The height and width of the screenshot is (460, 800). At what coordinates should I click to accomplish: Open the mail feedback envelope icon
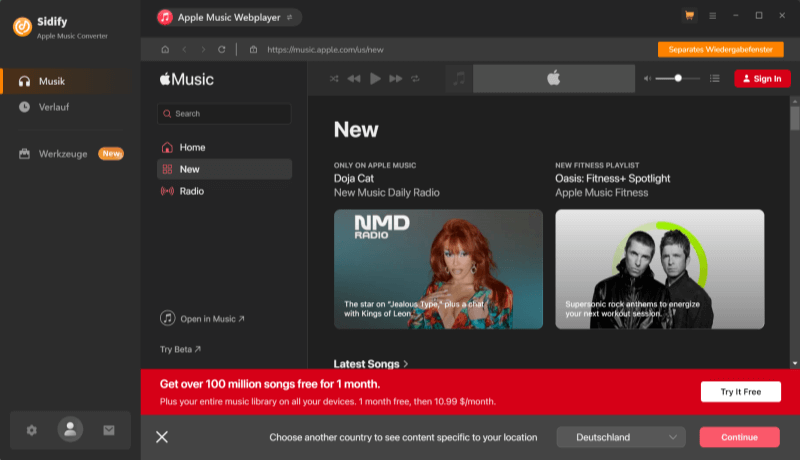click(x=109, y=430)
